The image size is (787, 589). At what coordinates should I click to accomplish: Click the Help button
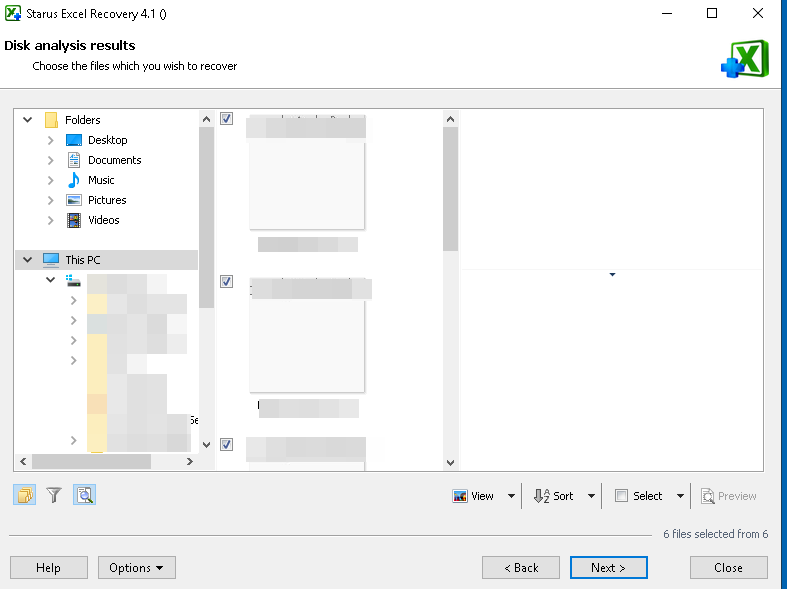[x=49, y=568]
